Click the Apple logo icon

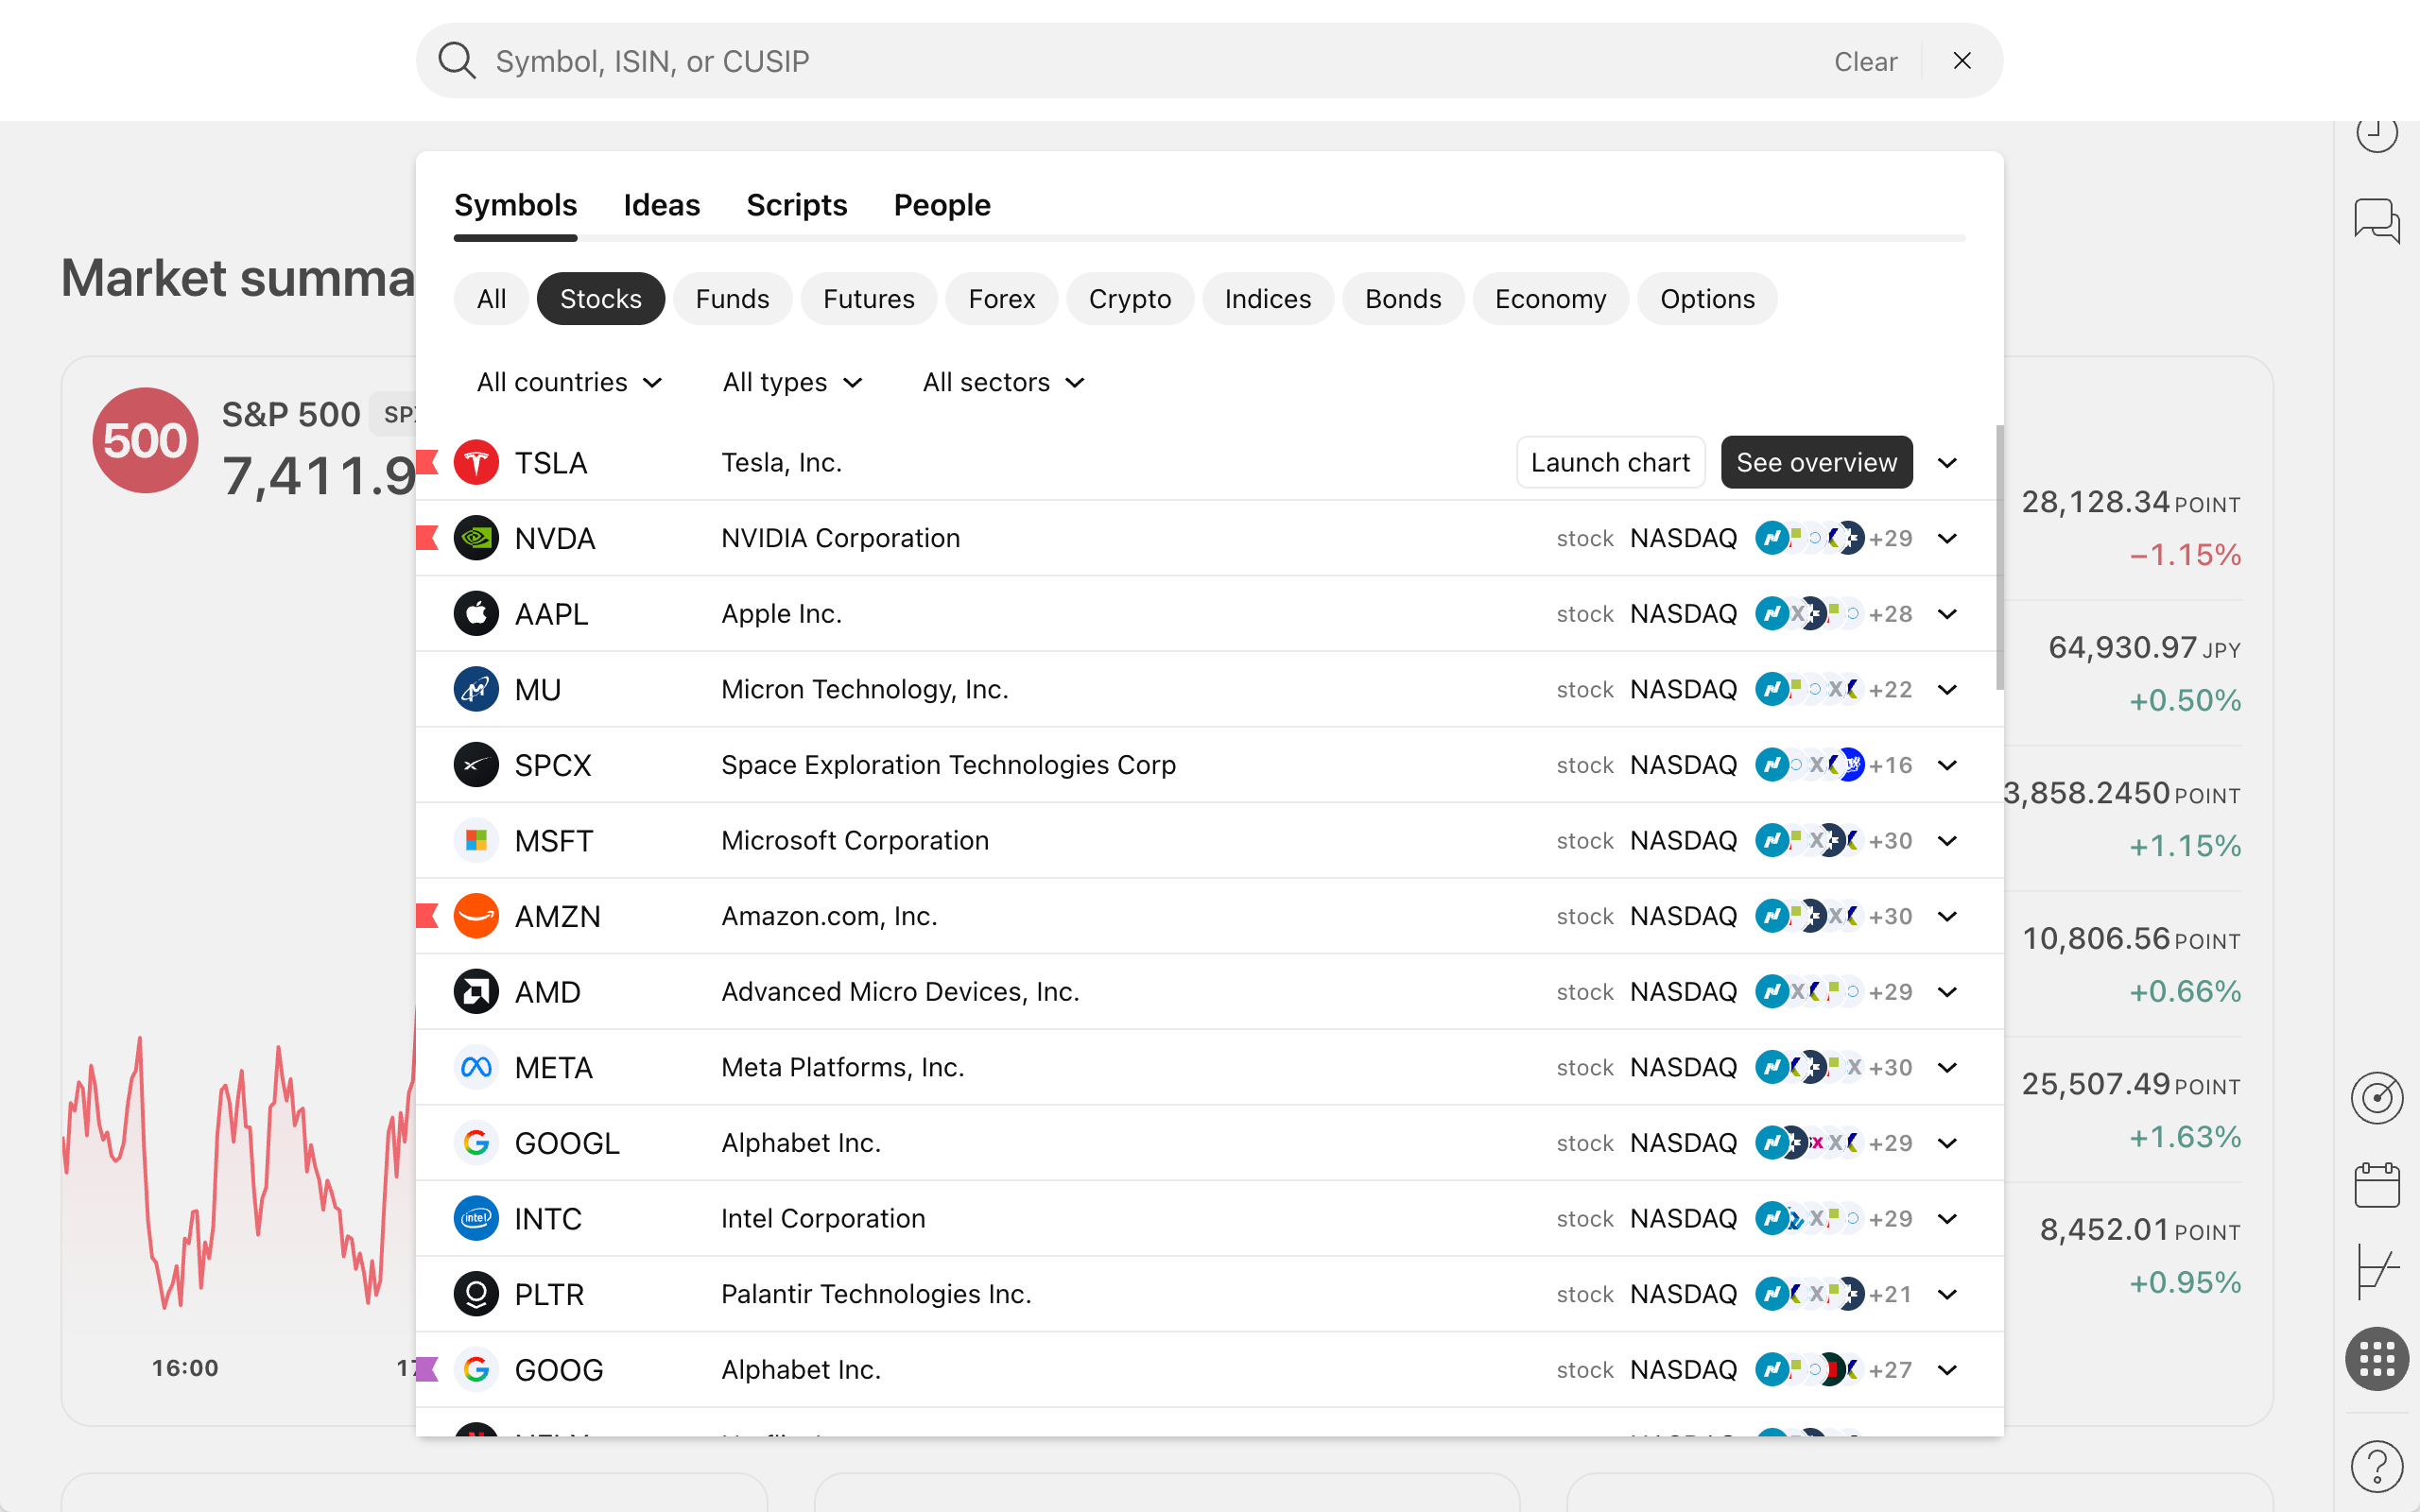tap(476, 613)
